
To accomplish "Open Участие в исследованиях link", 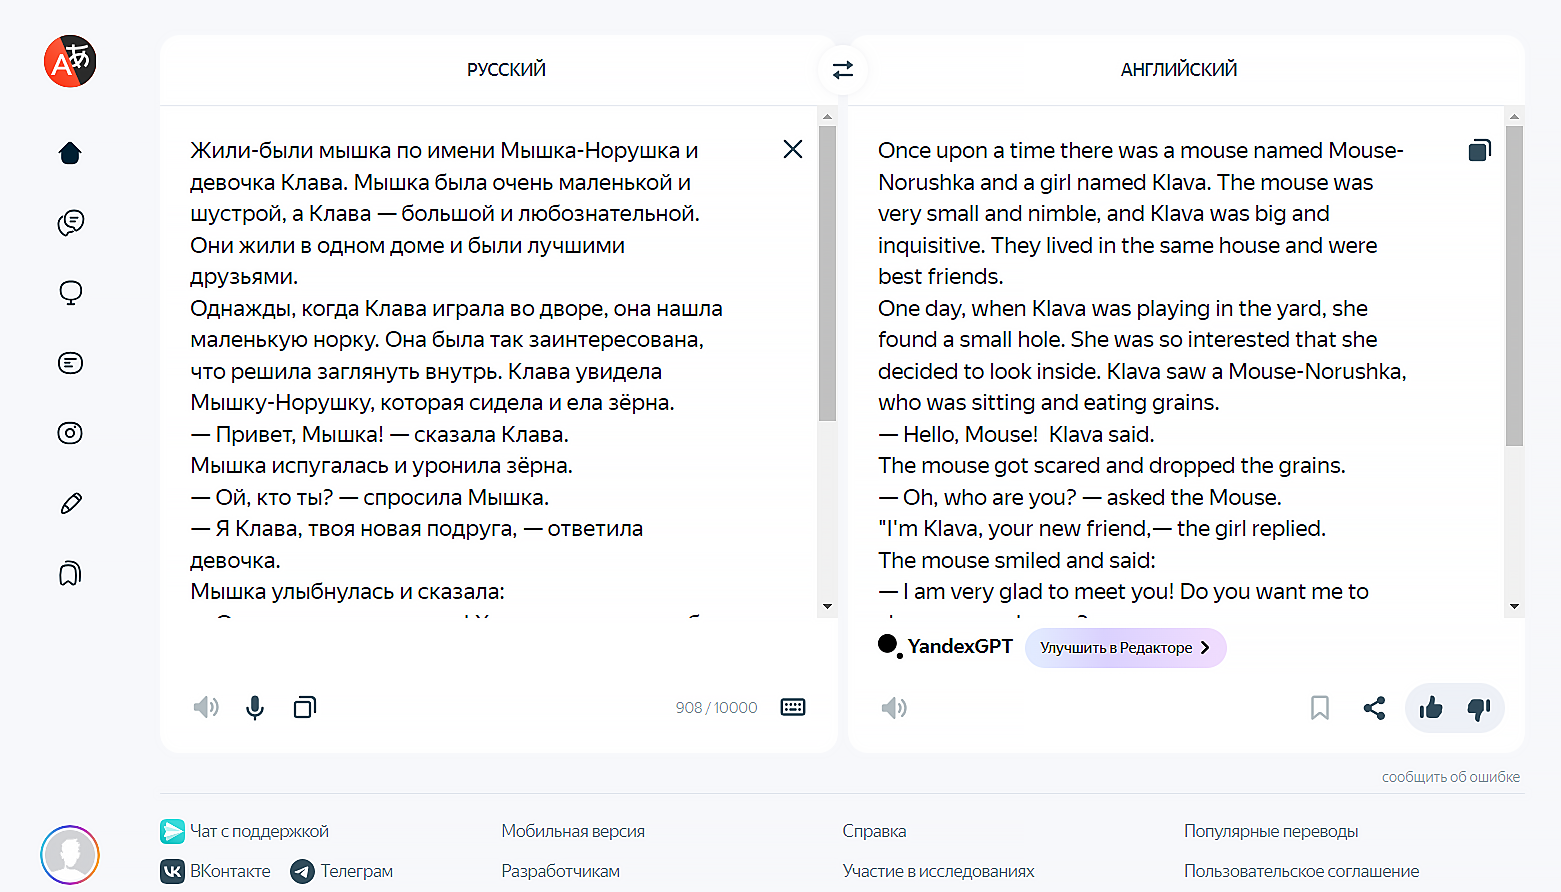I will tap(938, 871).
